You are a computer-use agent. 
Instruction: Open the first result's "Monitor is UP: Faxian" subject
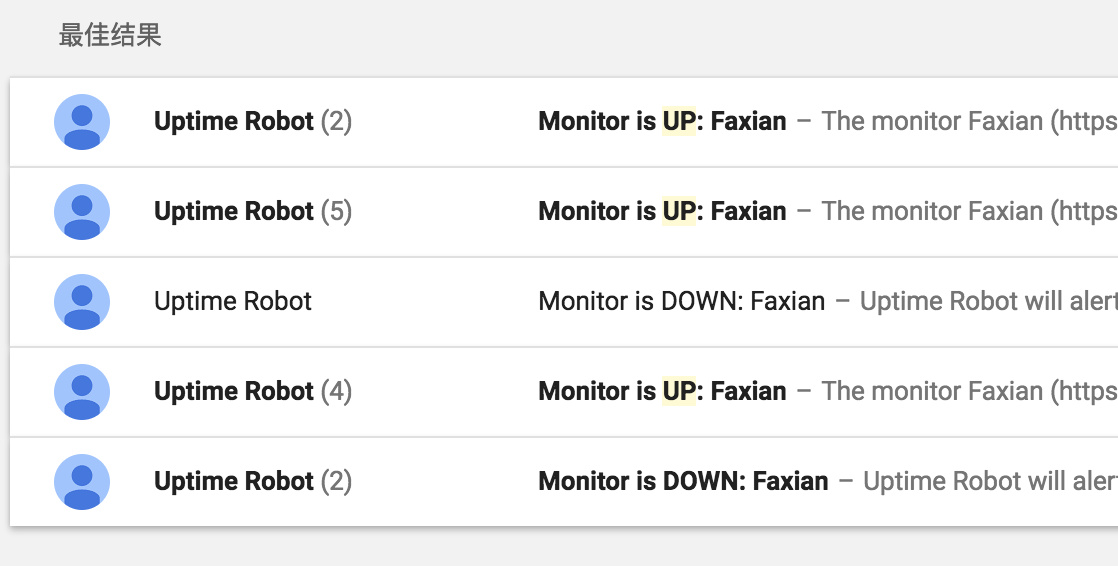(x=662, y=122)
